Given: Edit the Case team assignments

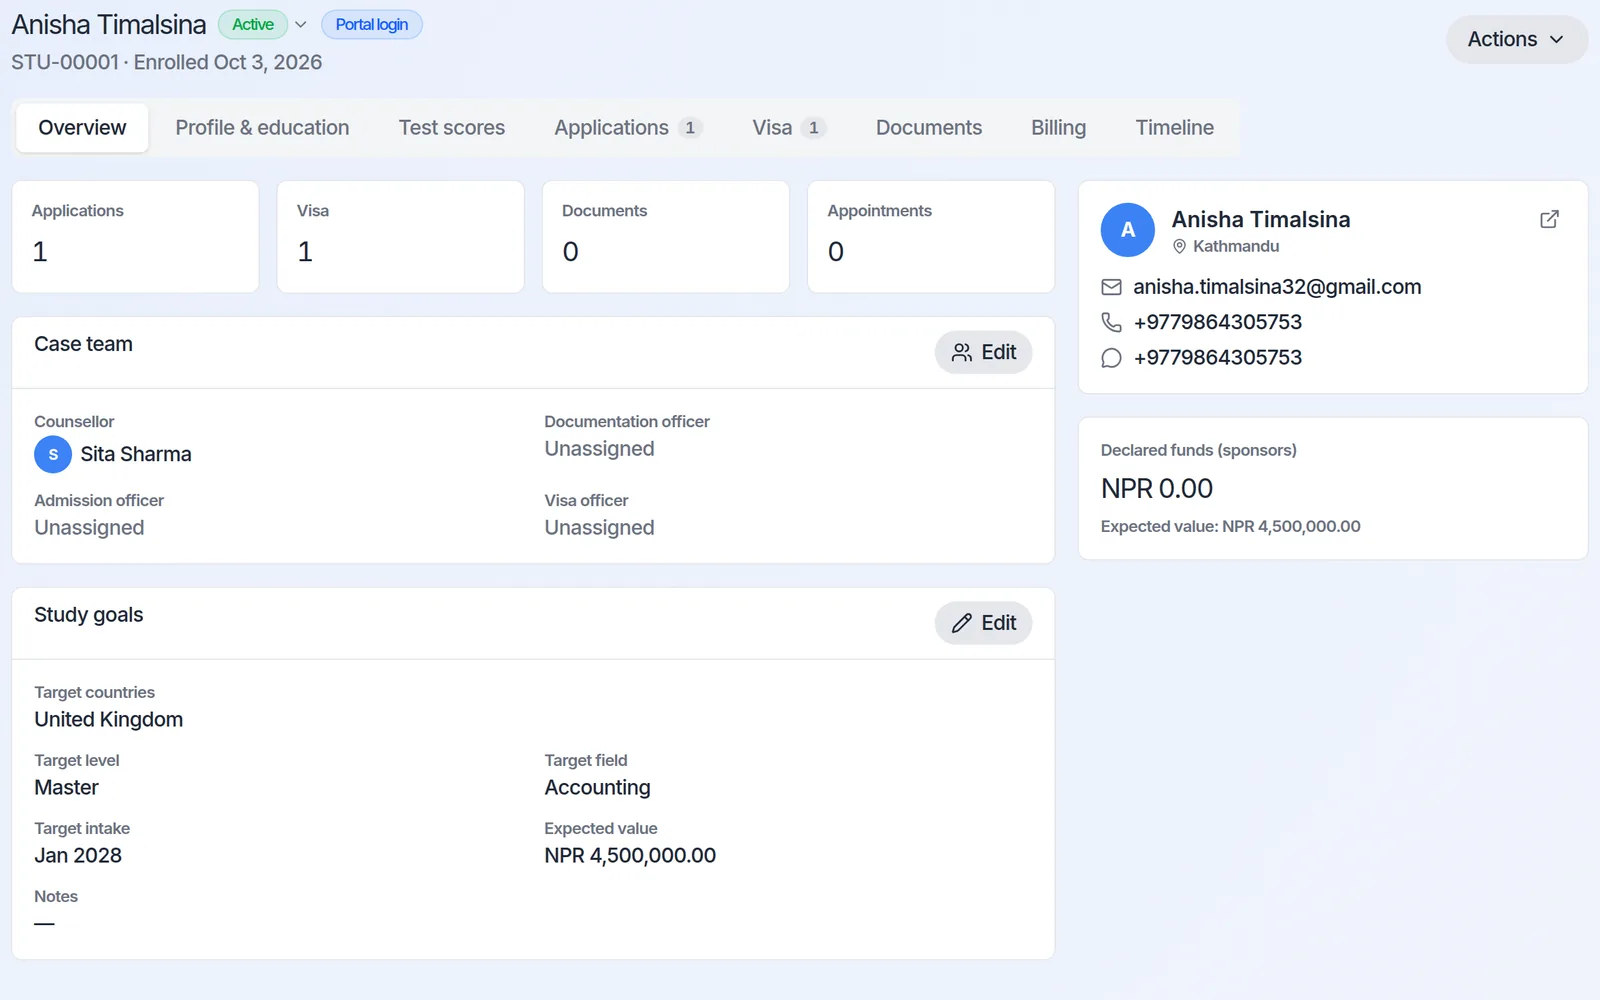Looking at the screenshot, I should point(983,352).
